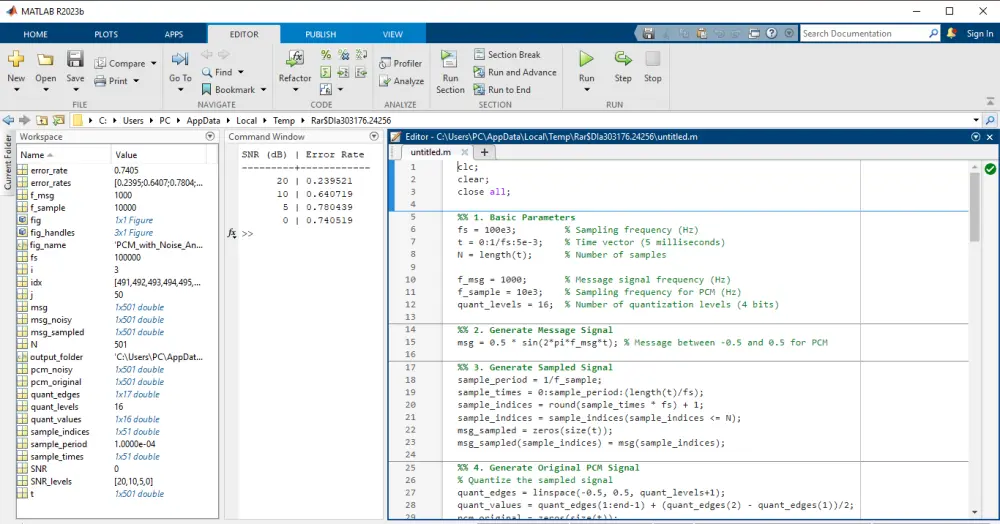1000x524 pixels.
Task: Open the Find tool
Action: click(x=217, y=72)
